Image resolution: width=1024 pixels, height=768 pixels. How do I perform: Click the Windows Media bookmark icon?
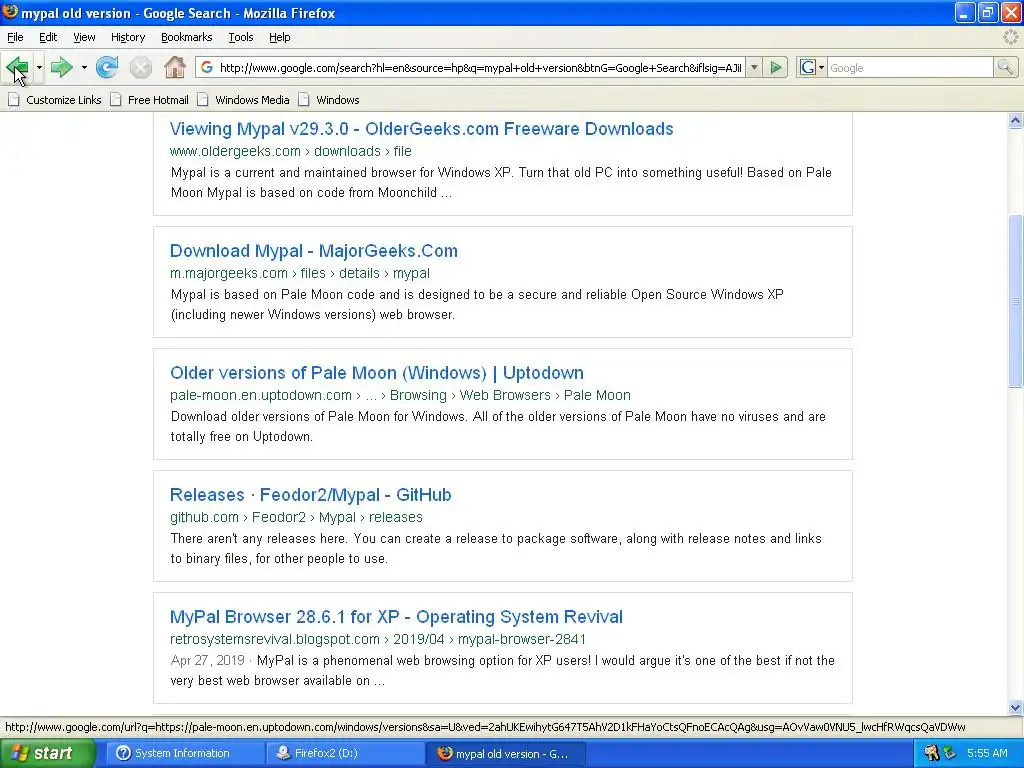(x=203, y=100)
